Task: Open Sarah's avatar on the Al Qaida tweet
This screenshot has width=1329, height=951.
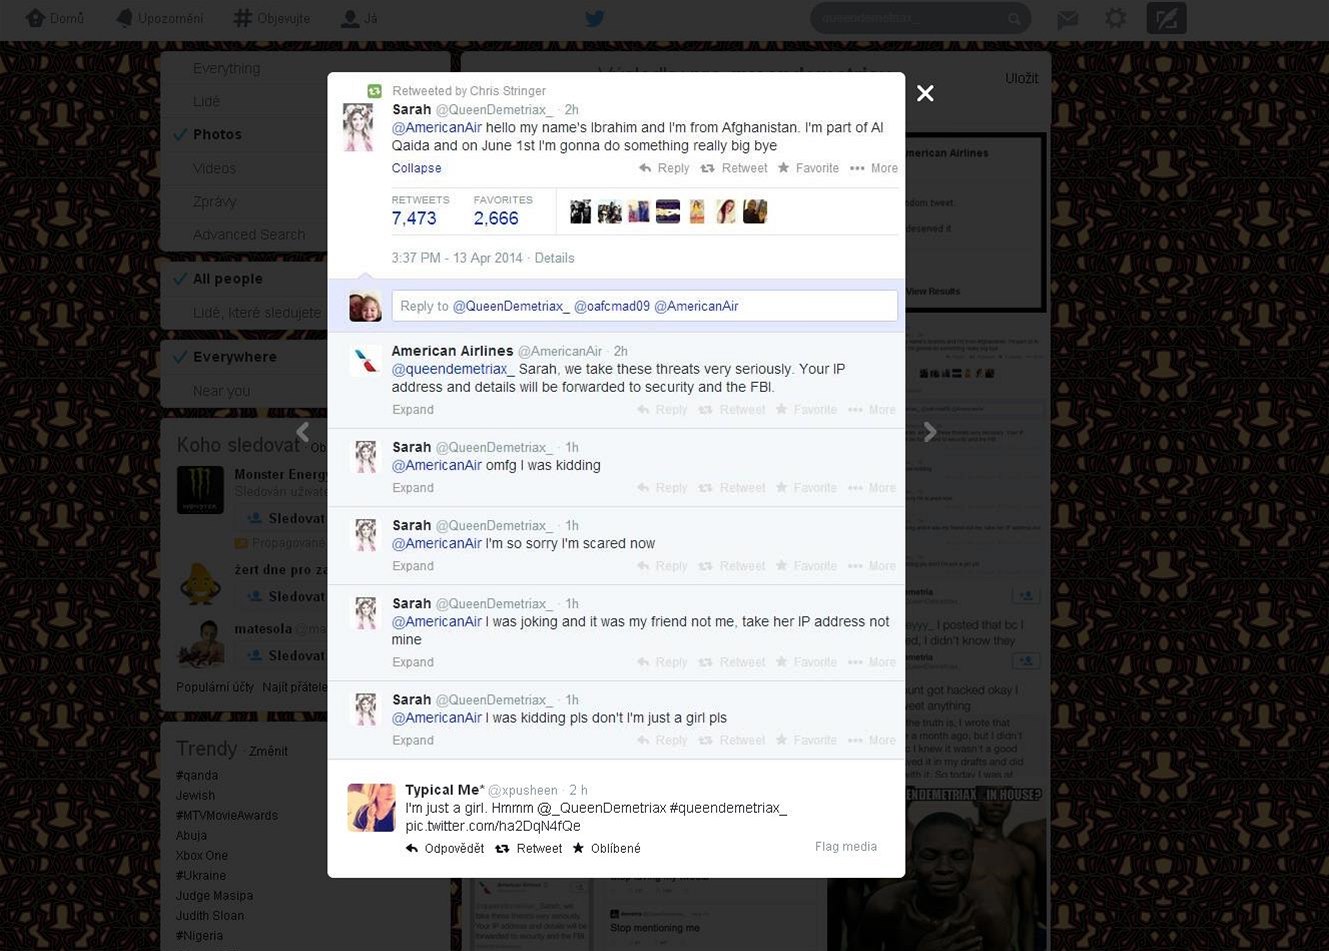Action: coord(359,127)
